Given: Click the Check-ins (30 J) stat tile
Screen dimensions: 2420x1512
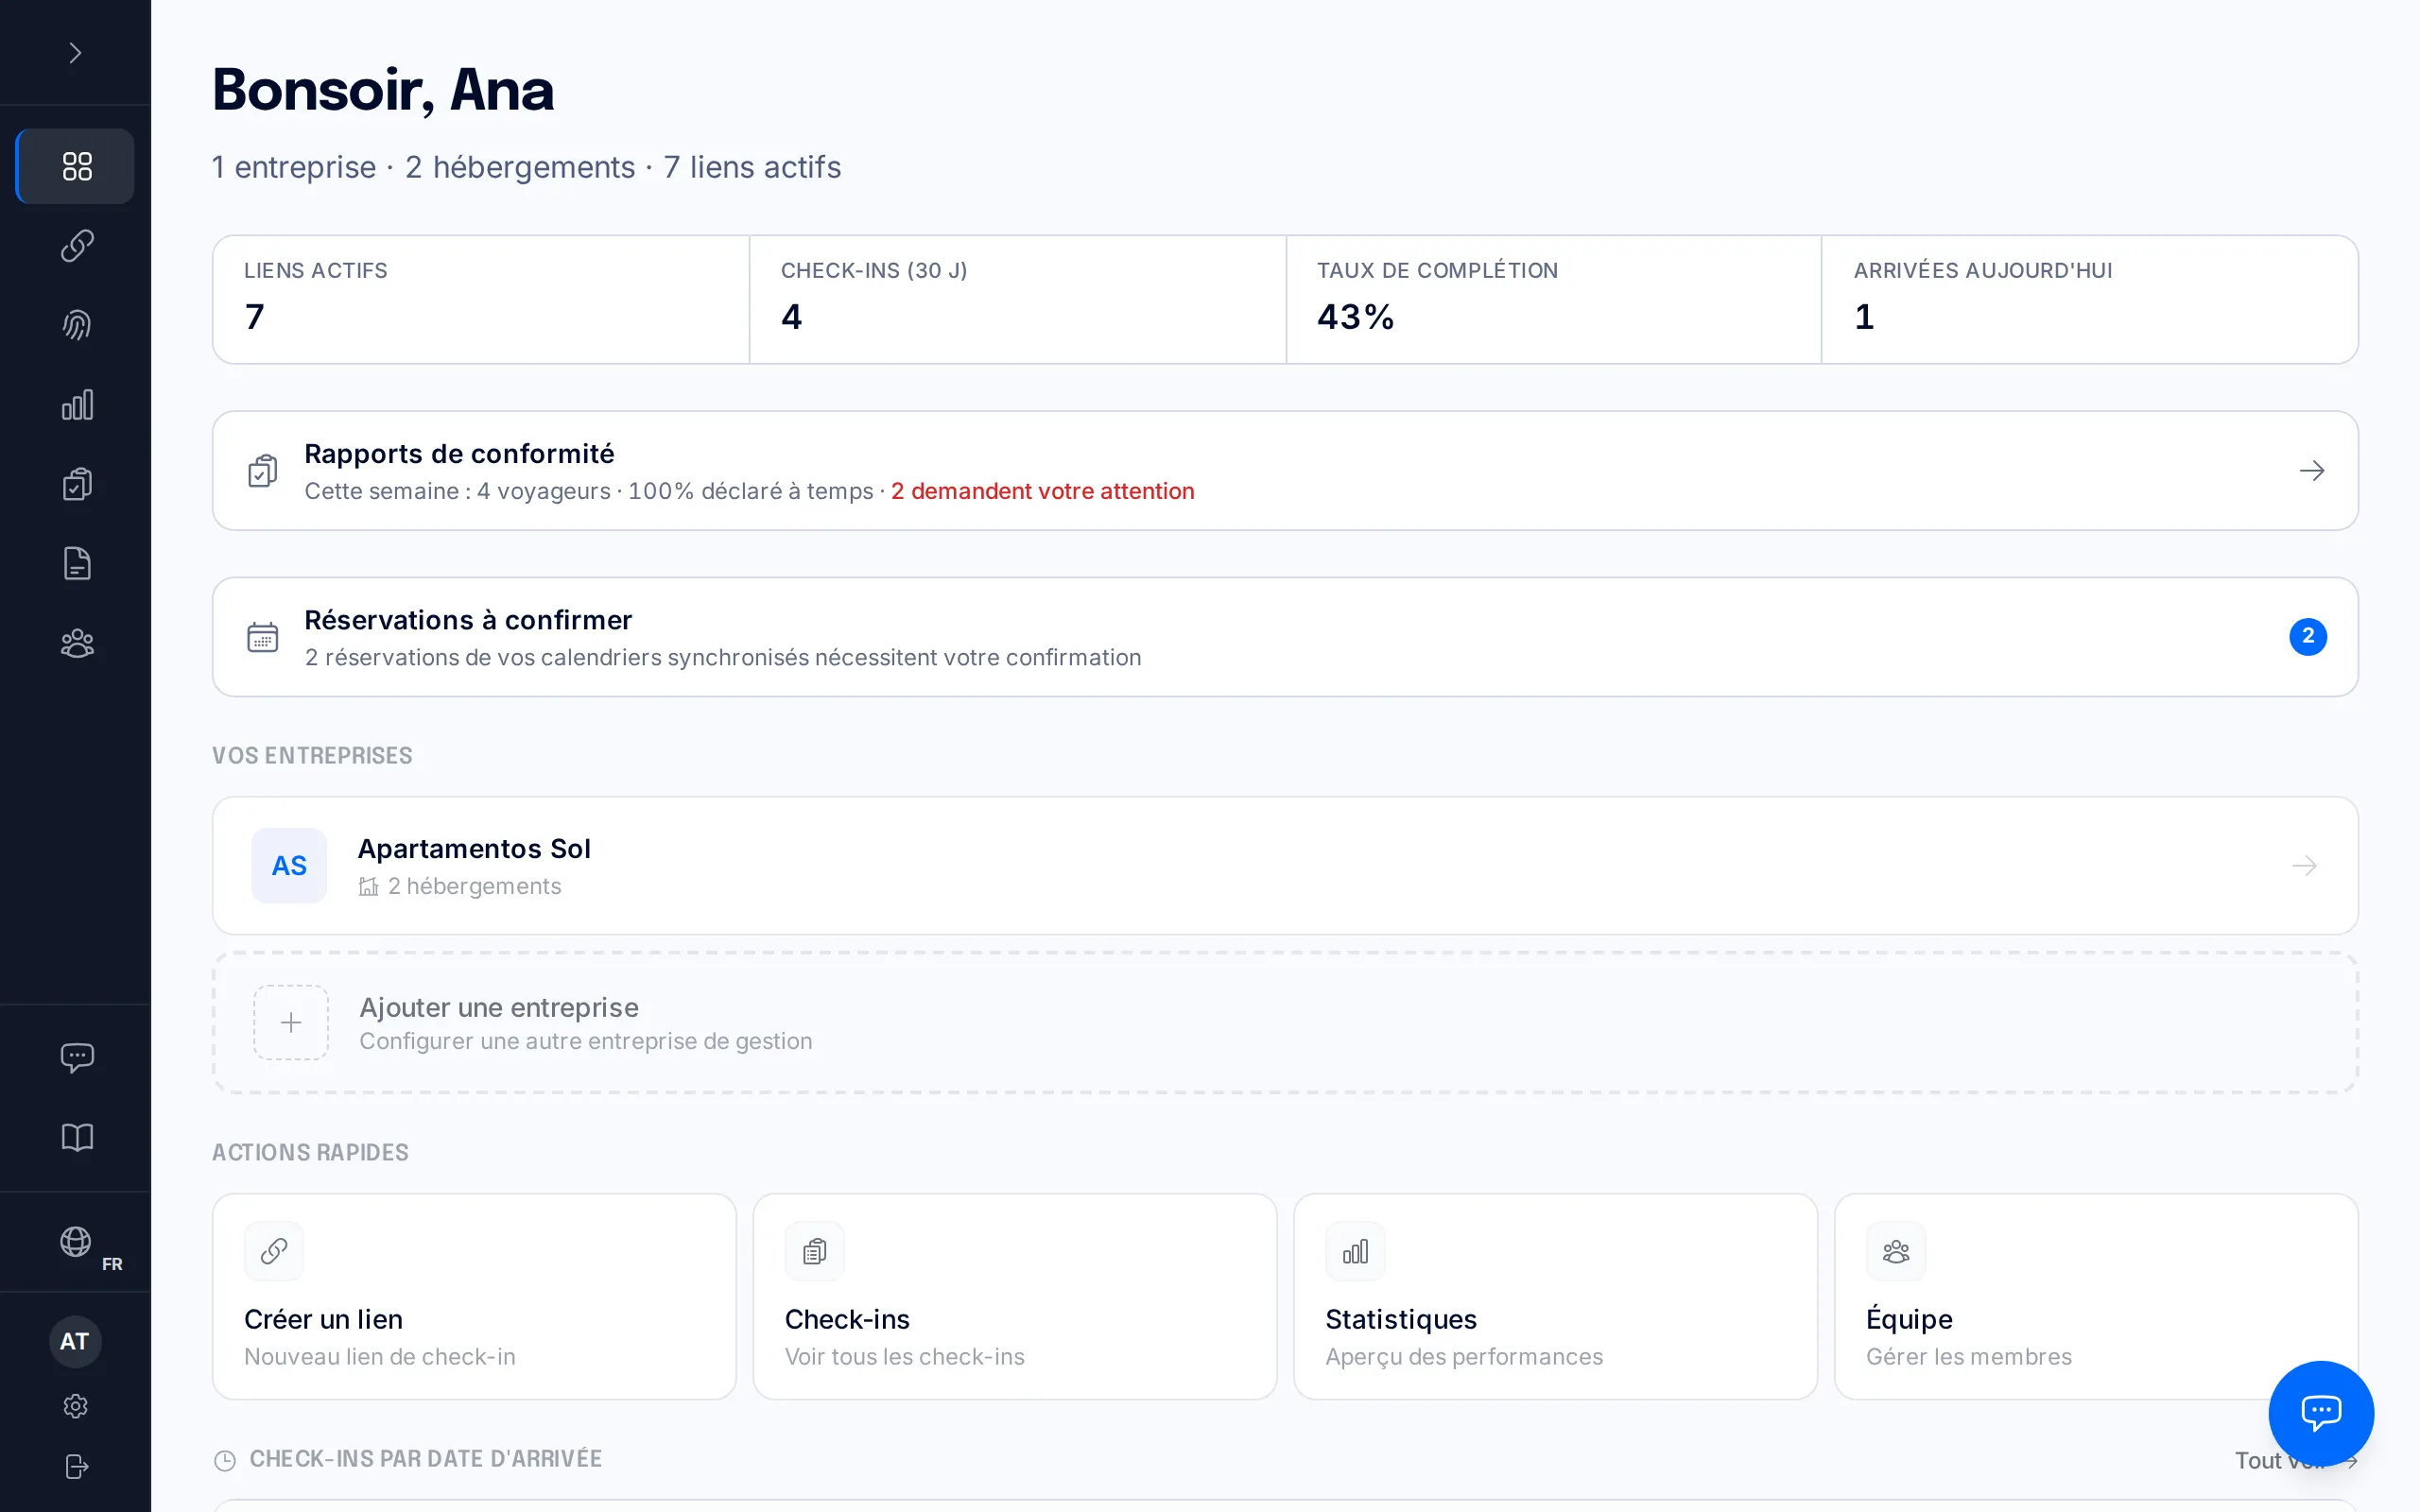Looking at the screenshot, I should coord(1017,300).
